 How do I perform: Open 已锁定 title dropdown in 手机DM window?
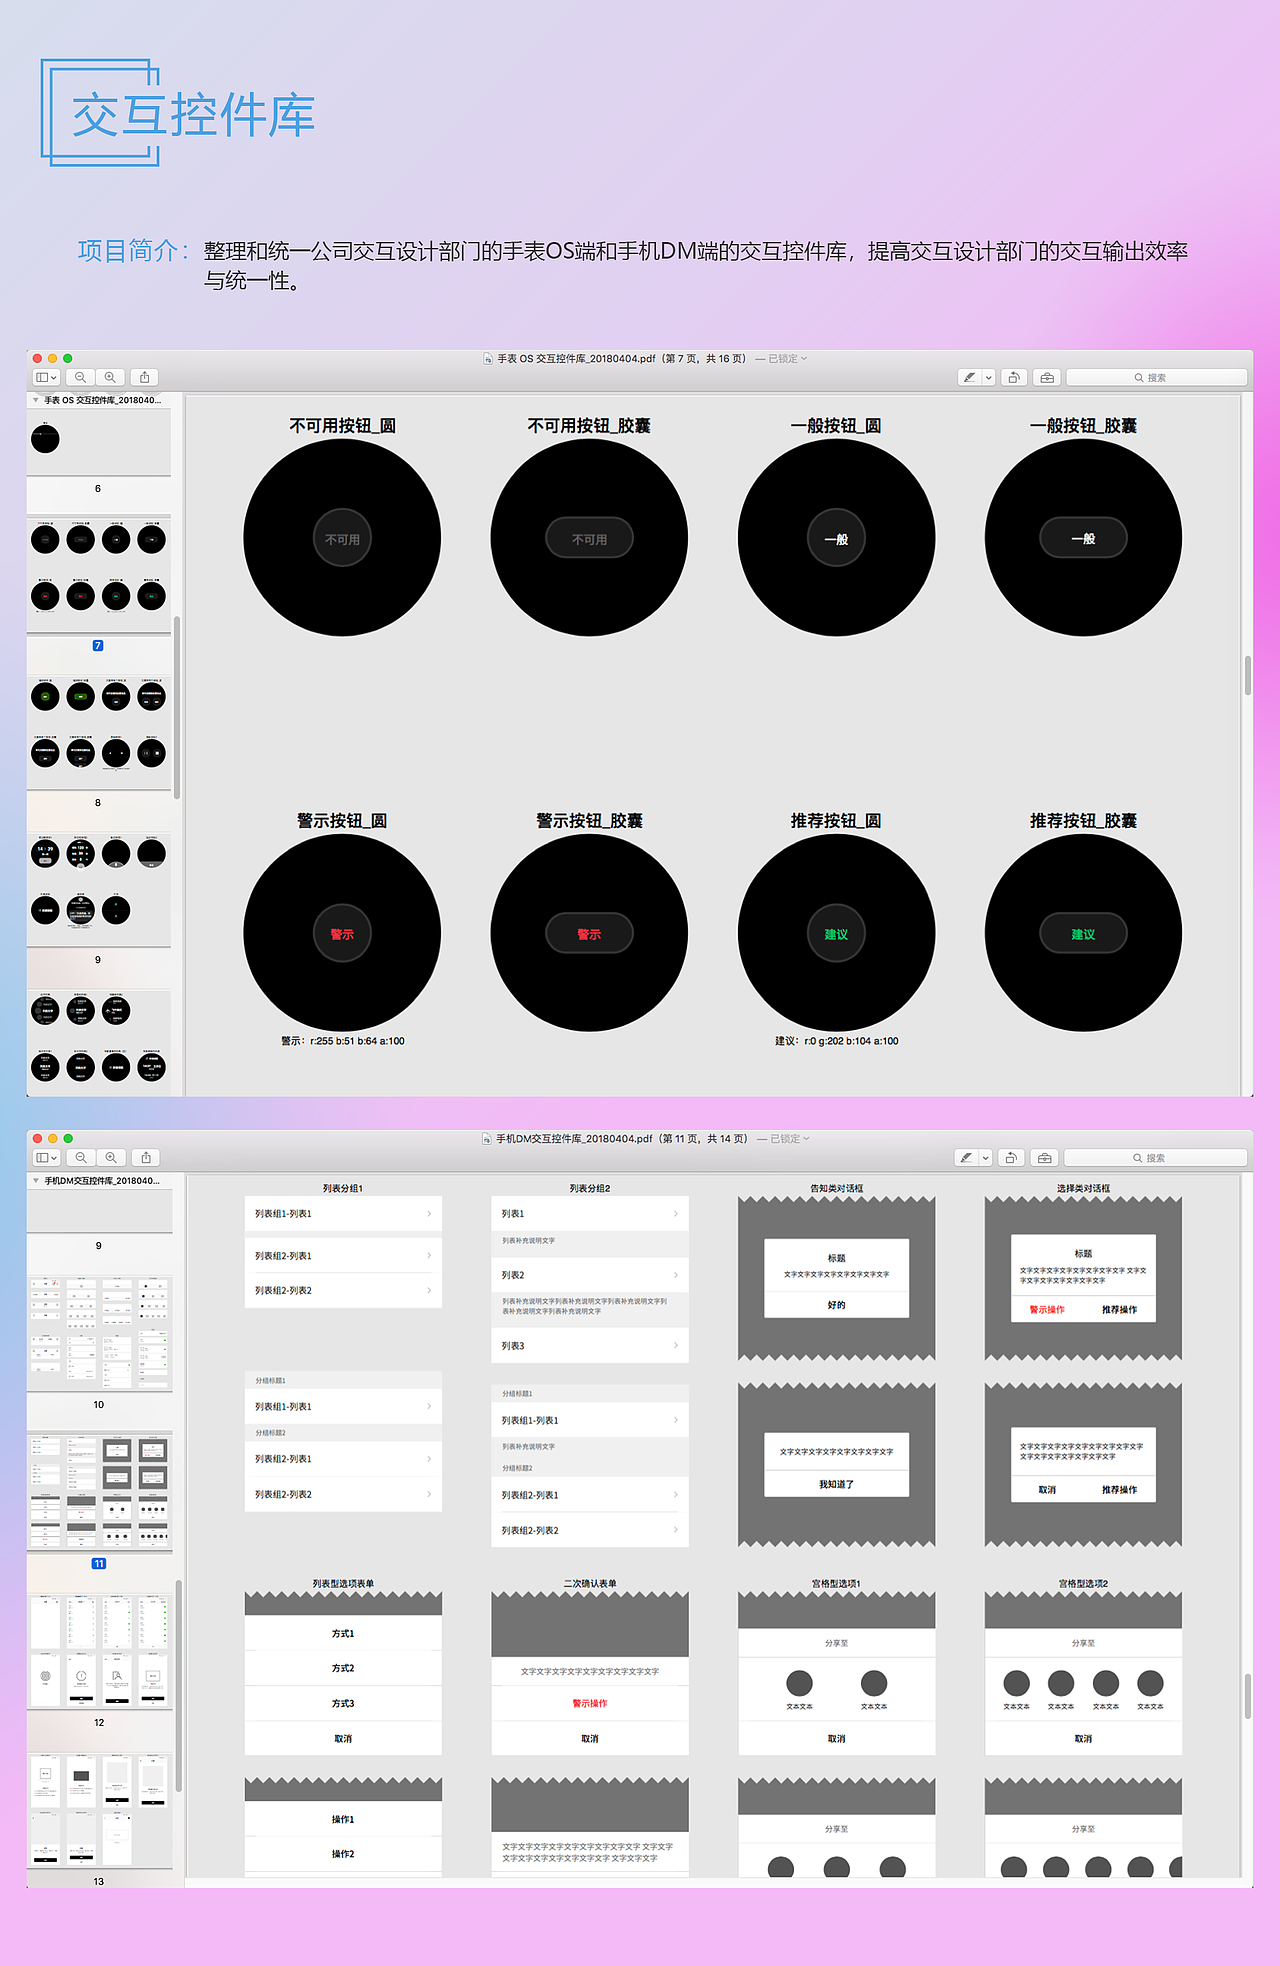coord(789,1138)
